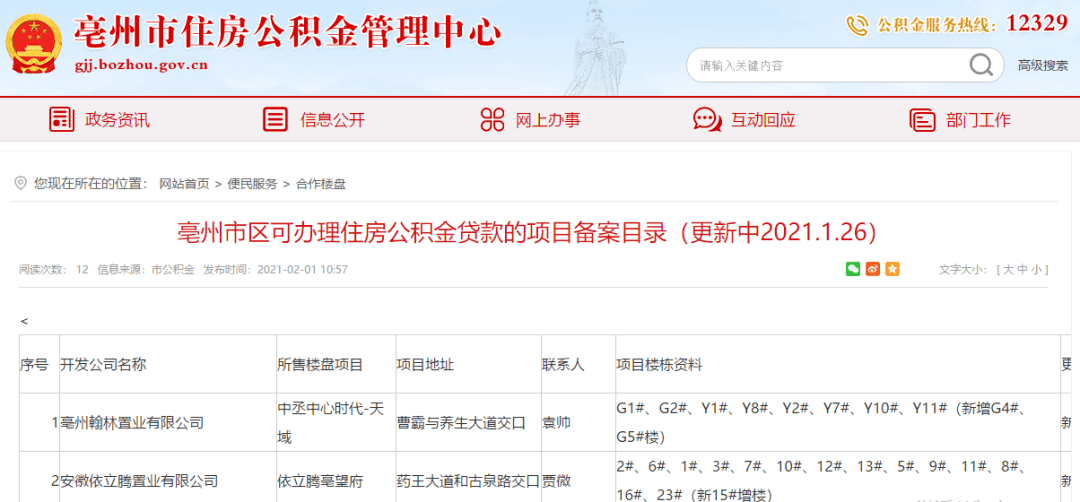Screen dimensions: 1080x502
Task: Click the 开发公司名称 column header
Action: 103,364
